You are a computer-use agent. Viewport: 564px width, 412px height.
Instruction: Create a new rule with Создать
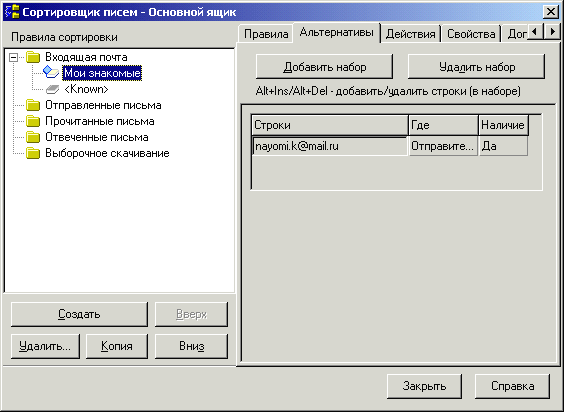pos(79,314)
